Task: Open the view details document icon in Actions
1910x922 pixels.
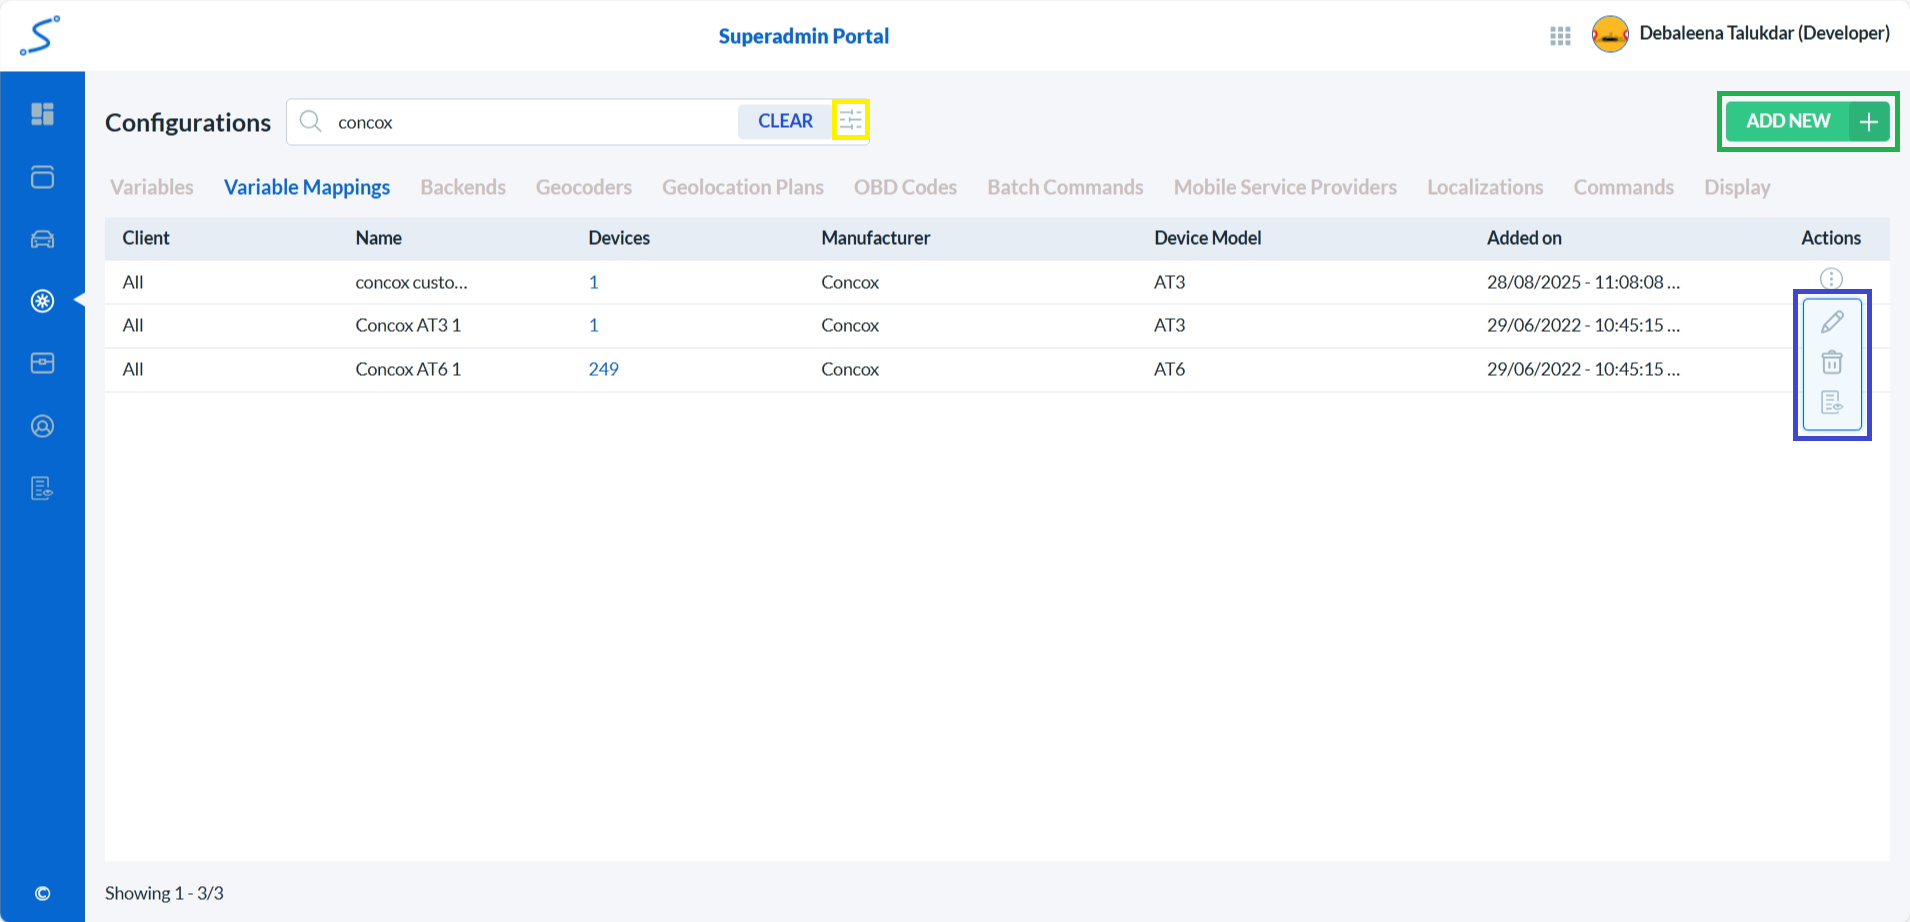Action: tap(1831, 402)
